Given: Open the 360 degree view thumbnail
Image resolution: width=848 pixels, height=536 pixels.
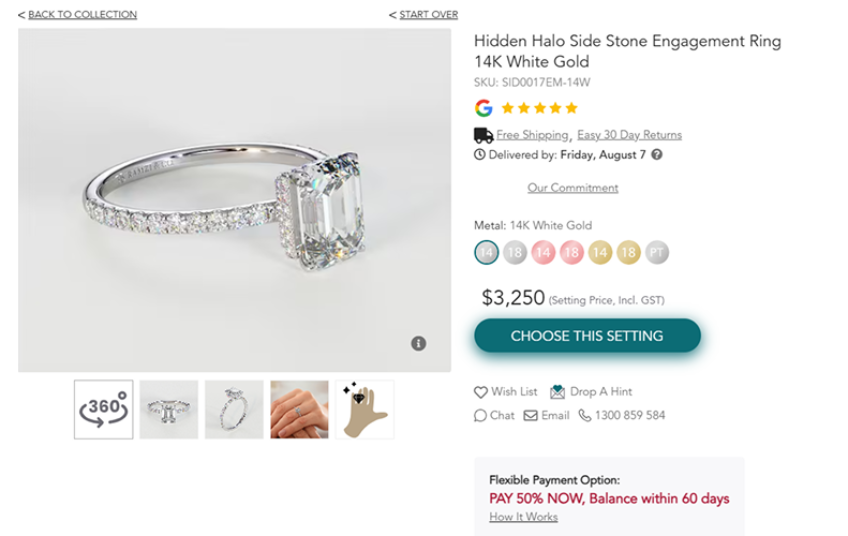Looking at the screenshot, I should (103, 409).
